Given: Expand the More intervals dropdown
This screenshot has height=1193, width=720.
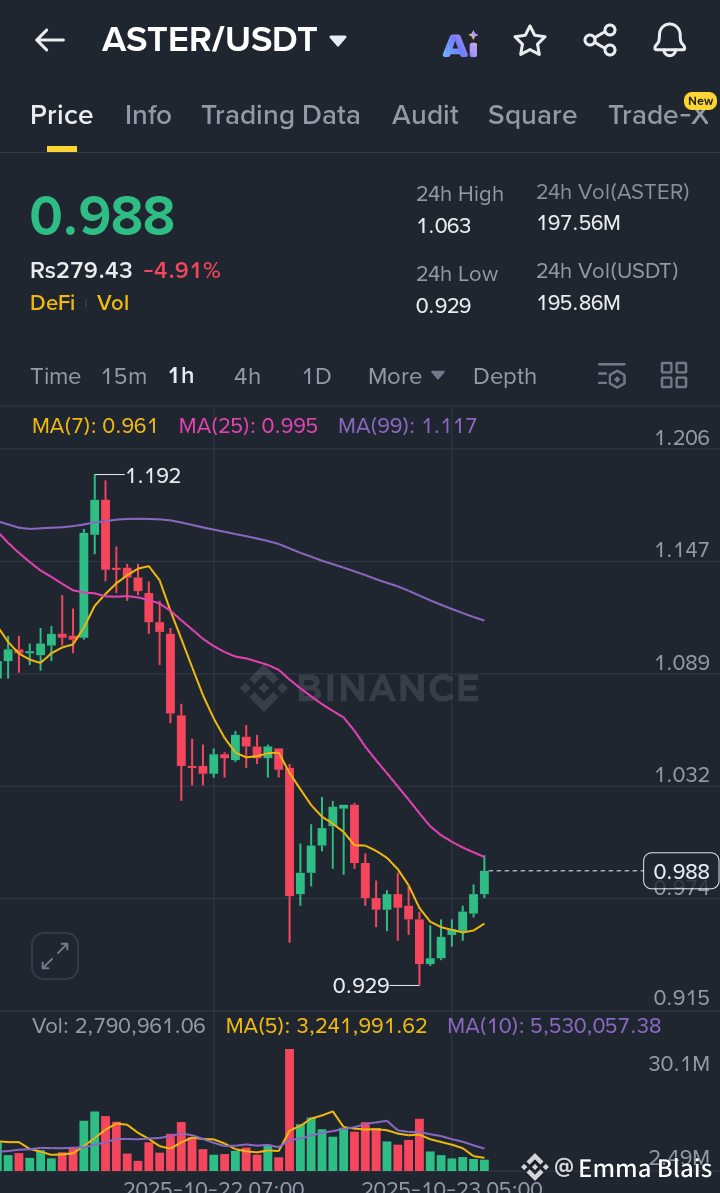Looking at the screenshot, I should click(406, 376).
